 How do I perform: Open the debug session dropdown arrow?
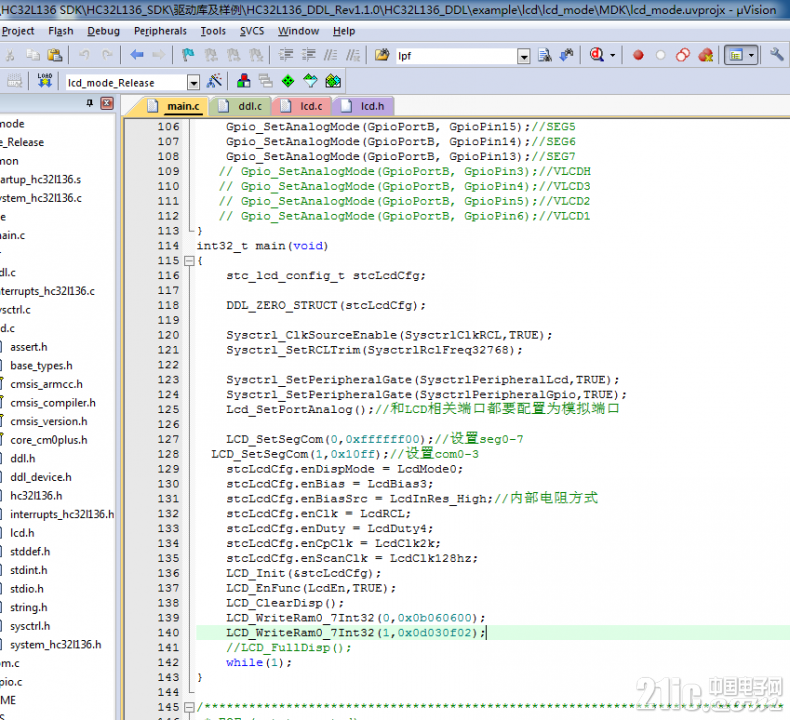(x=613, y=55)
